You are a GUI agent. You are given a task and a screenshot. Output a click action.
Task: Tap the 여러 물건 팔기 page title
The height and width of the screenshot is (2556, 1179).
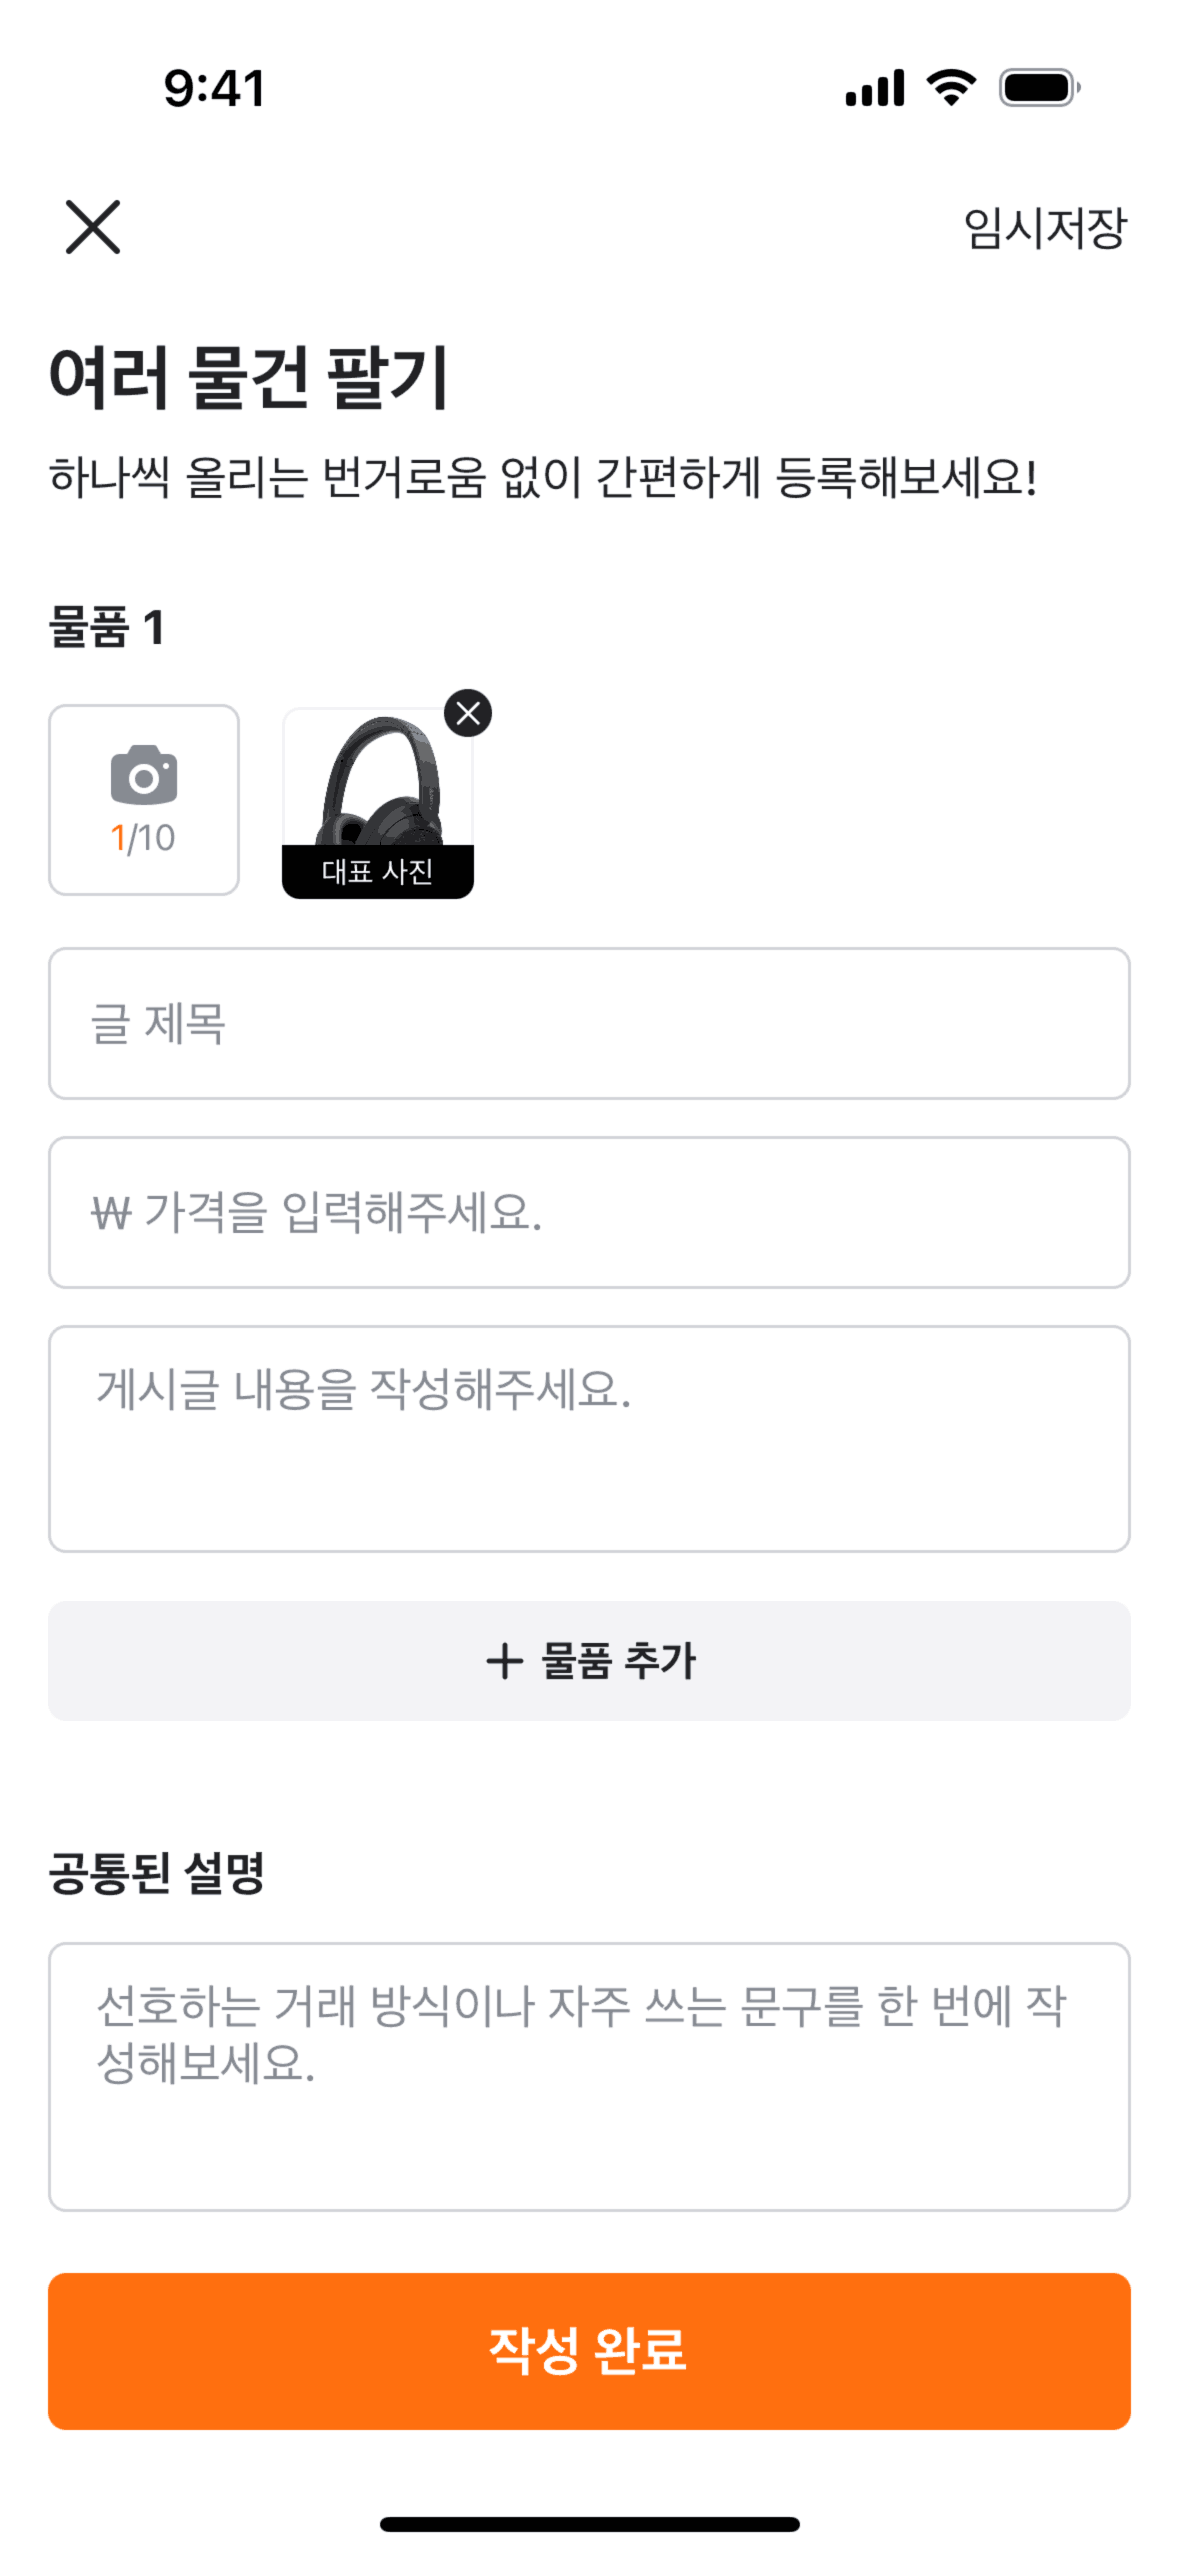click(x=249, y=377)
